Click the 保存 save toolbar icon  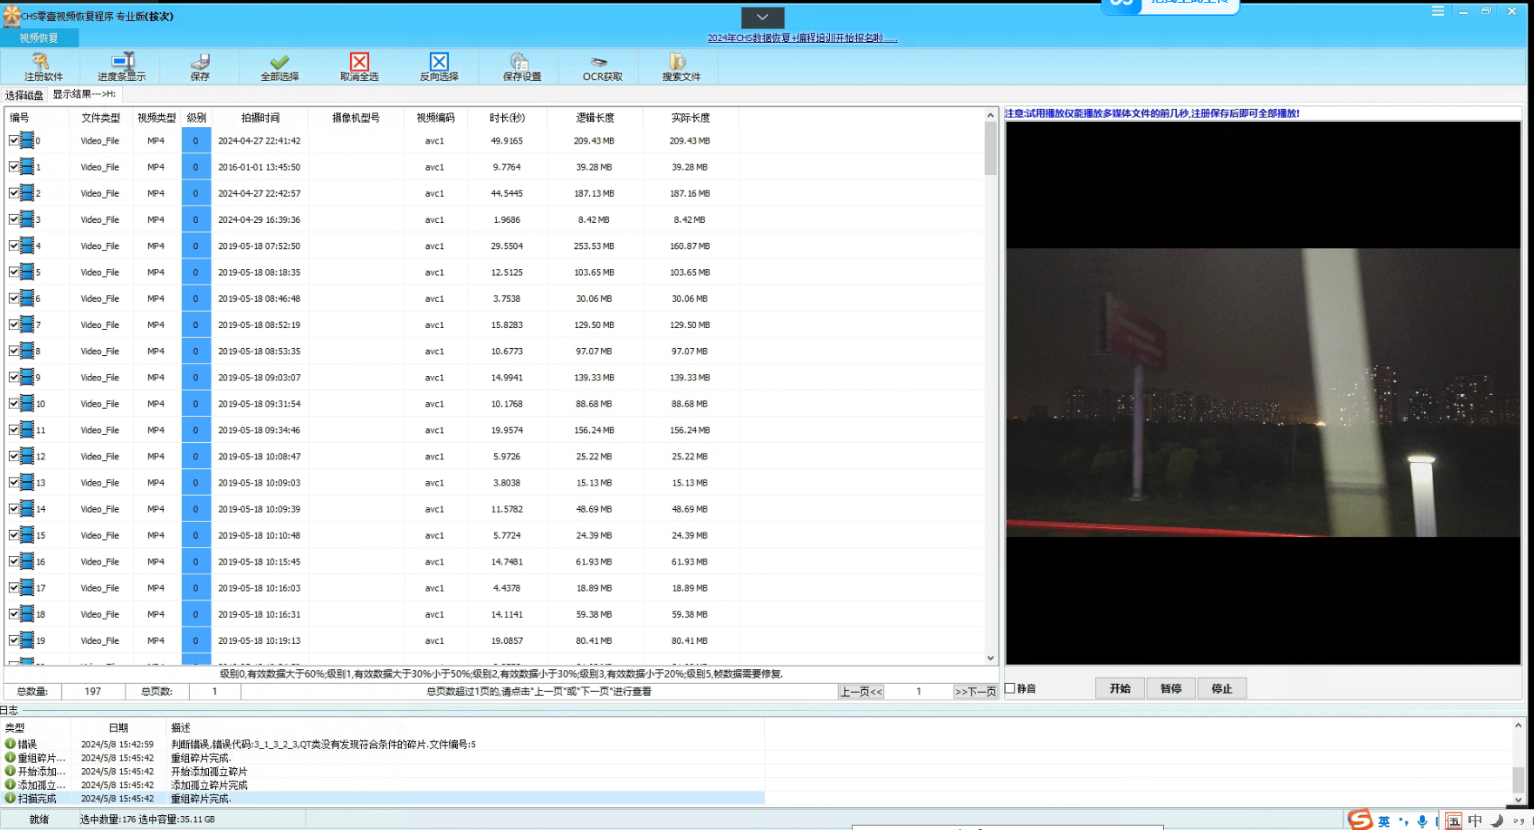(200, 62)
